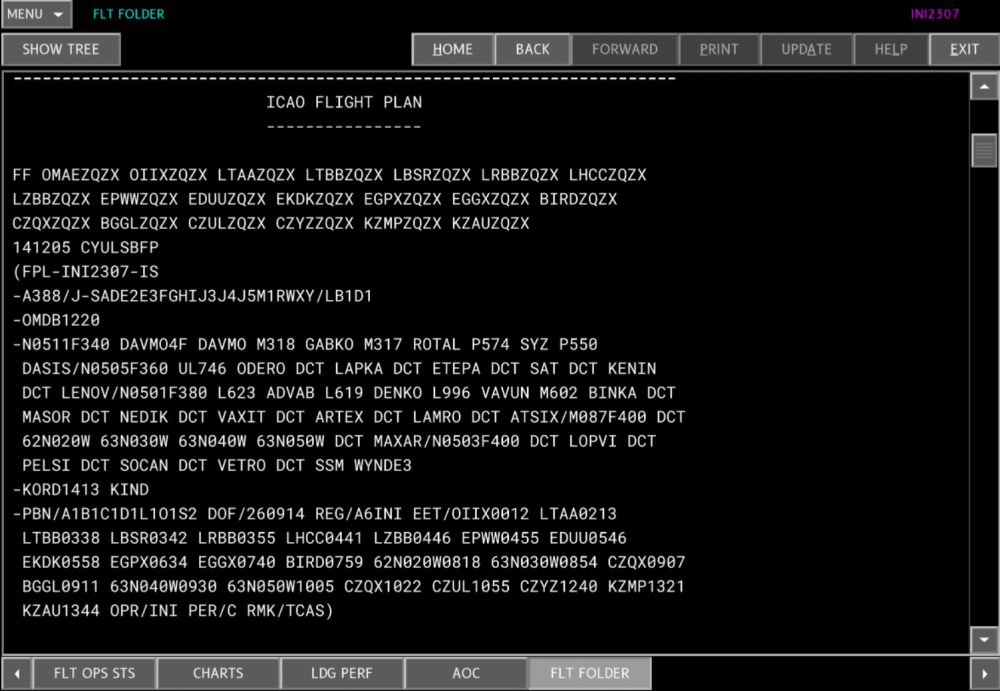This screenshot has height=691, width=1000.
Task: Click the scroll down arrow
Action: click(984, 639)
